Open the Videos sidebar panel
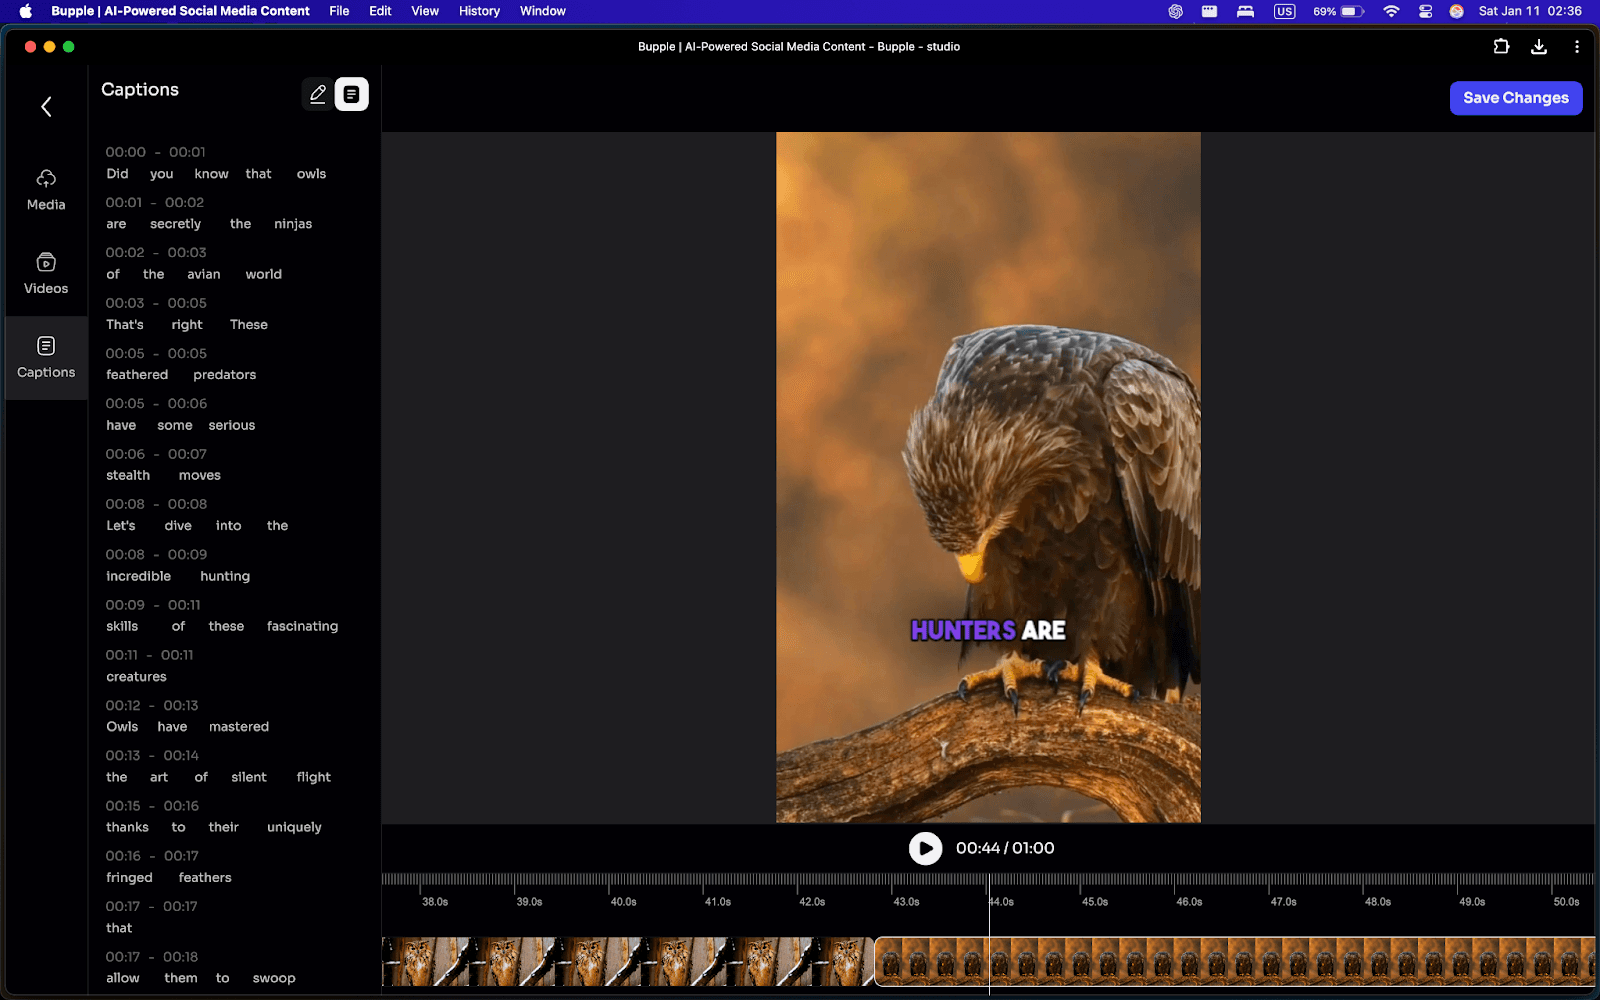The image size is (1600, 1000). (x=46, y=274)
